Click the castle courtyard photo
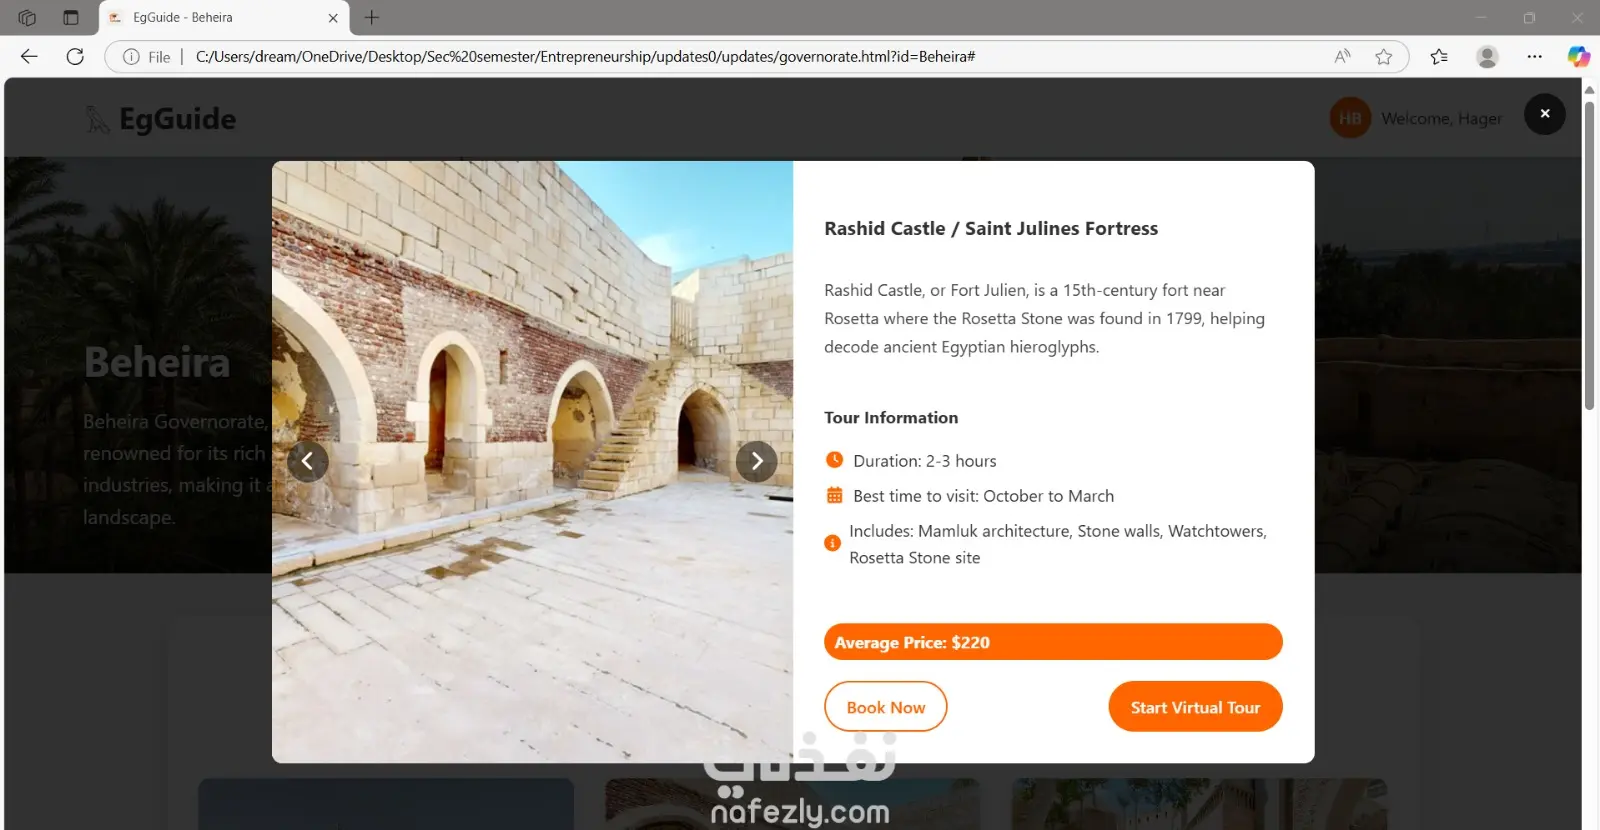The height and width of the screenshot is (830, 1600). click(x=532, y=462)
